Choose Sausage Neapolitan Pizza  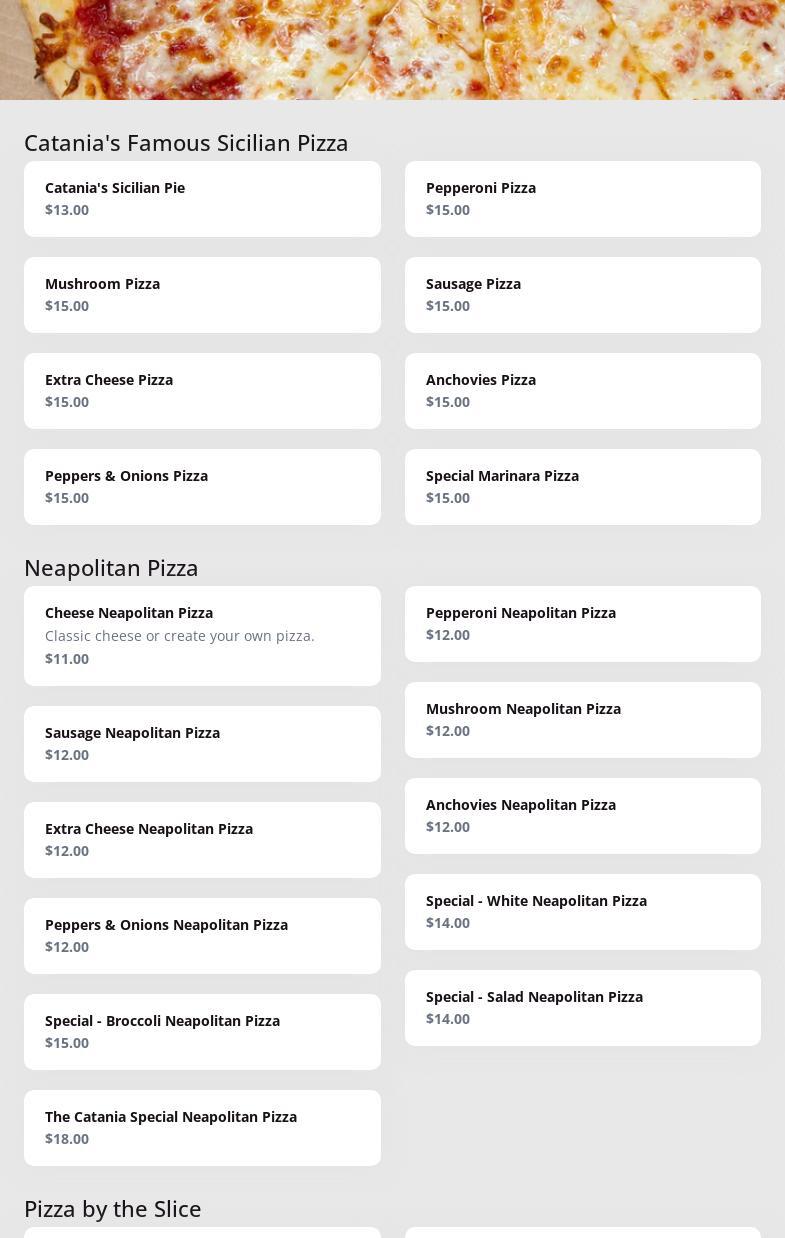coord(202,744)
